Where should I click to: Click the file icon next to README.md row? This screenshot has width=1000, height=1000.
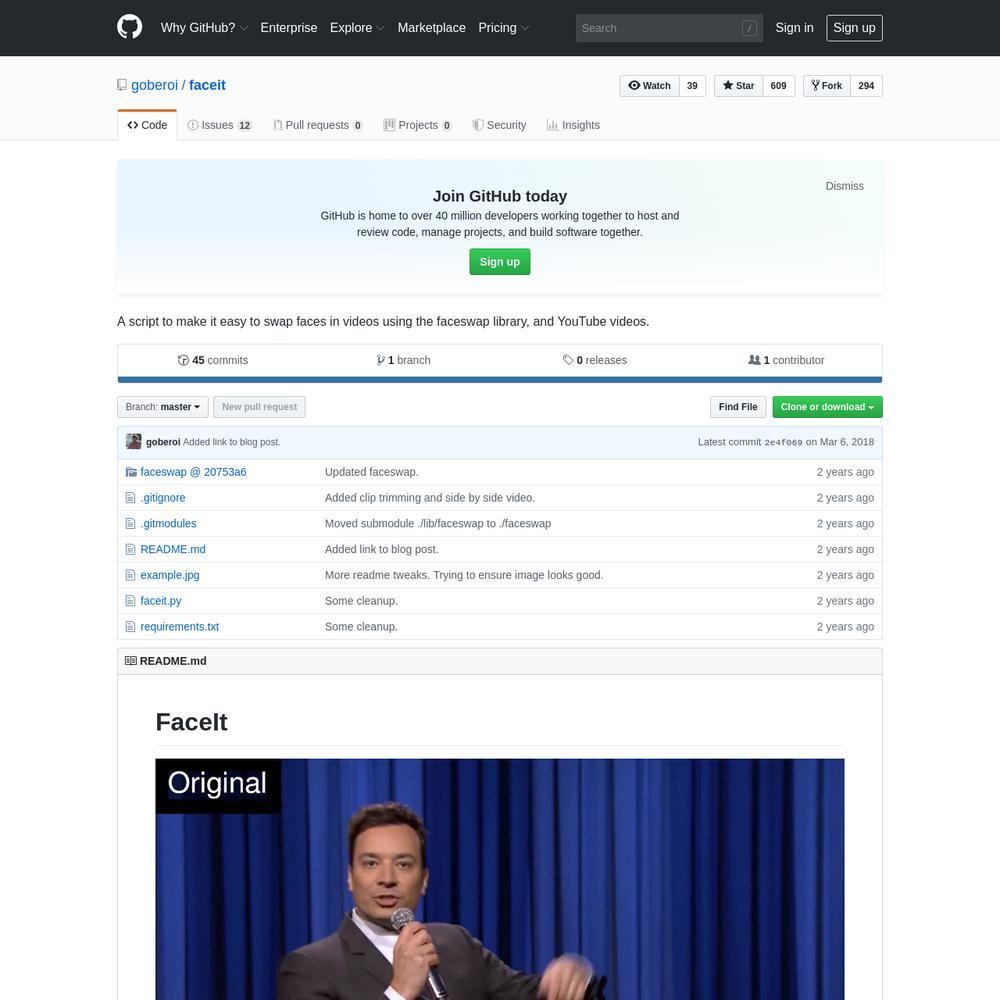click(x=130, y=549)
